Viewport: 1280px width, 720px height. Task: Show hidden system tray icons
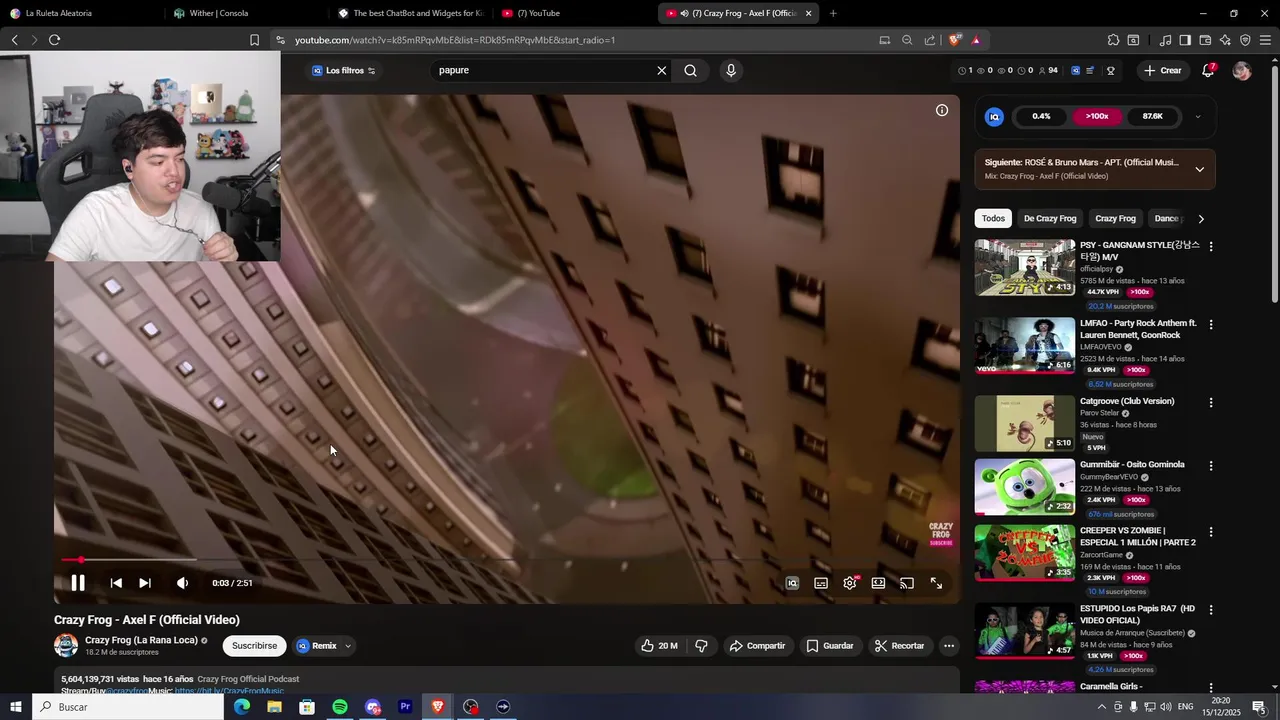pyautogui.click(x=1102, y=707)
